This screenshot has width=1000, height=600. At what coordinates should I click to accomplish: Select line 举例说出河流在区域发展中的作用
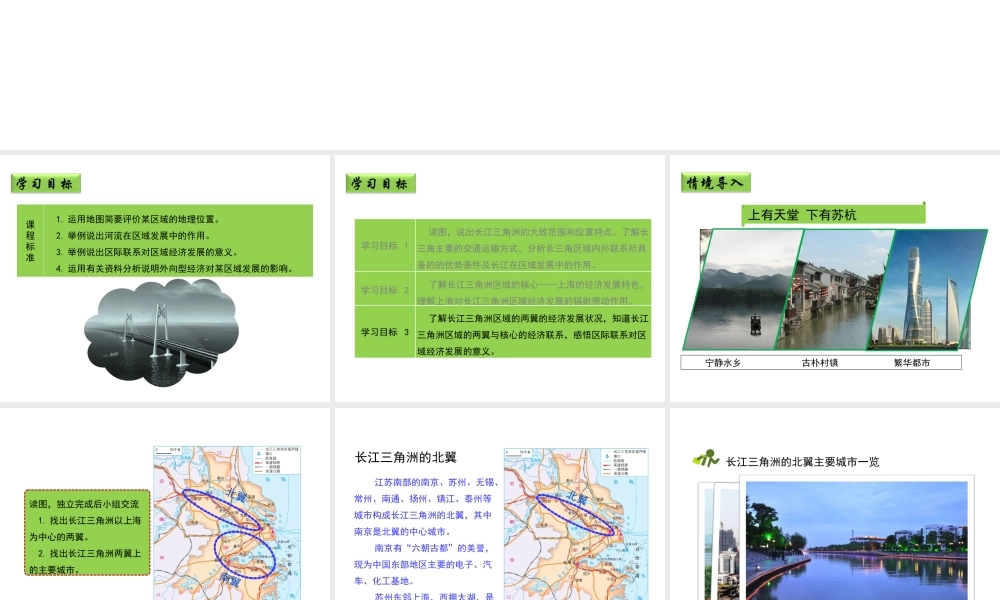click(x=133, y=236)
